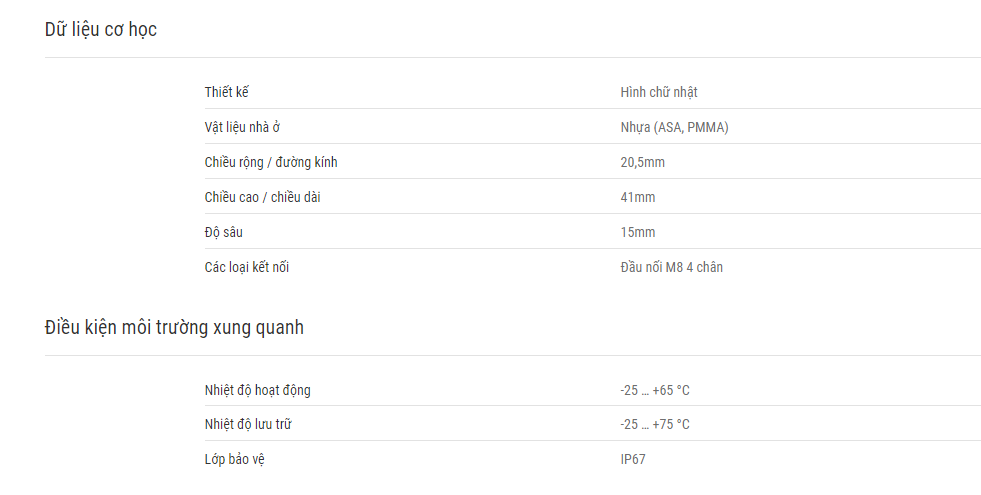
Task: Select the 'Thiết kế' row label
Action: pyautogui.click(x=226, y=92)
